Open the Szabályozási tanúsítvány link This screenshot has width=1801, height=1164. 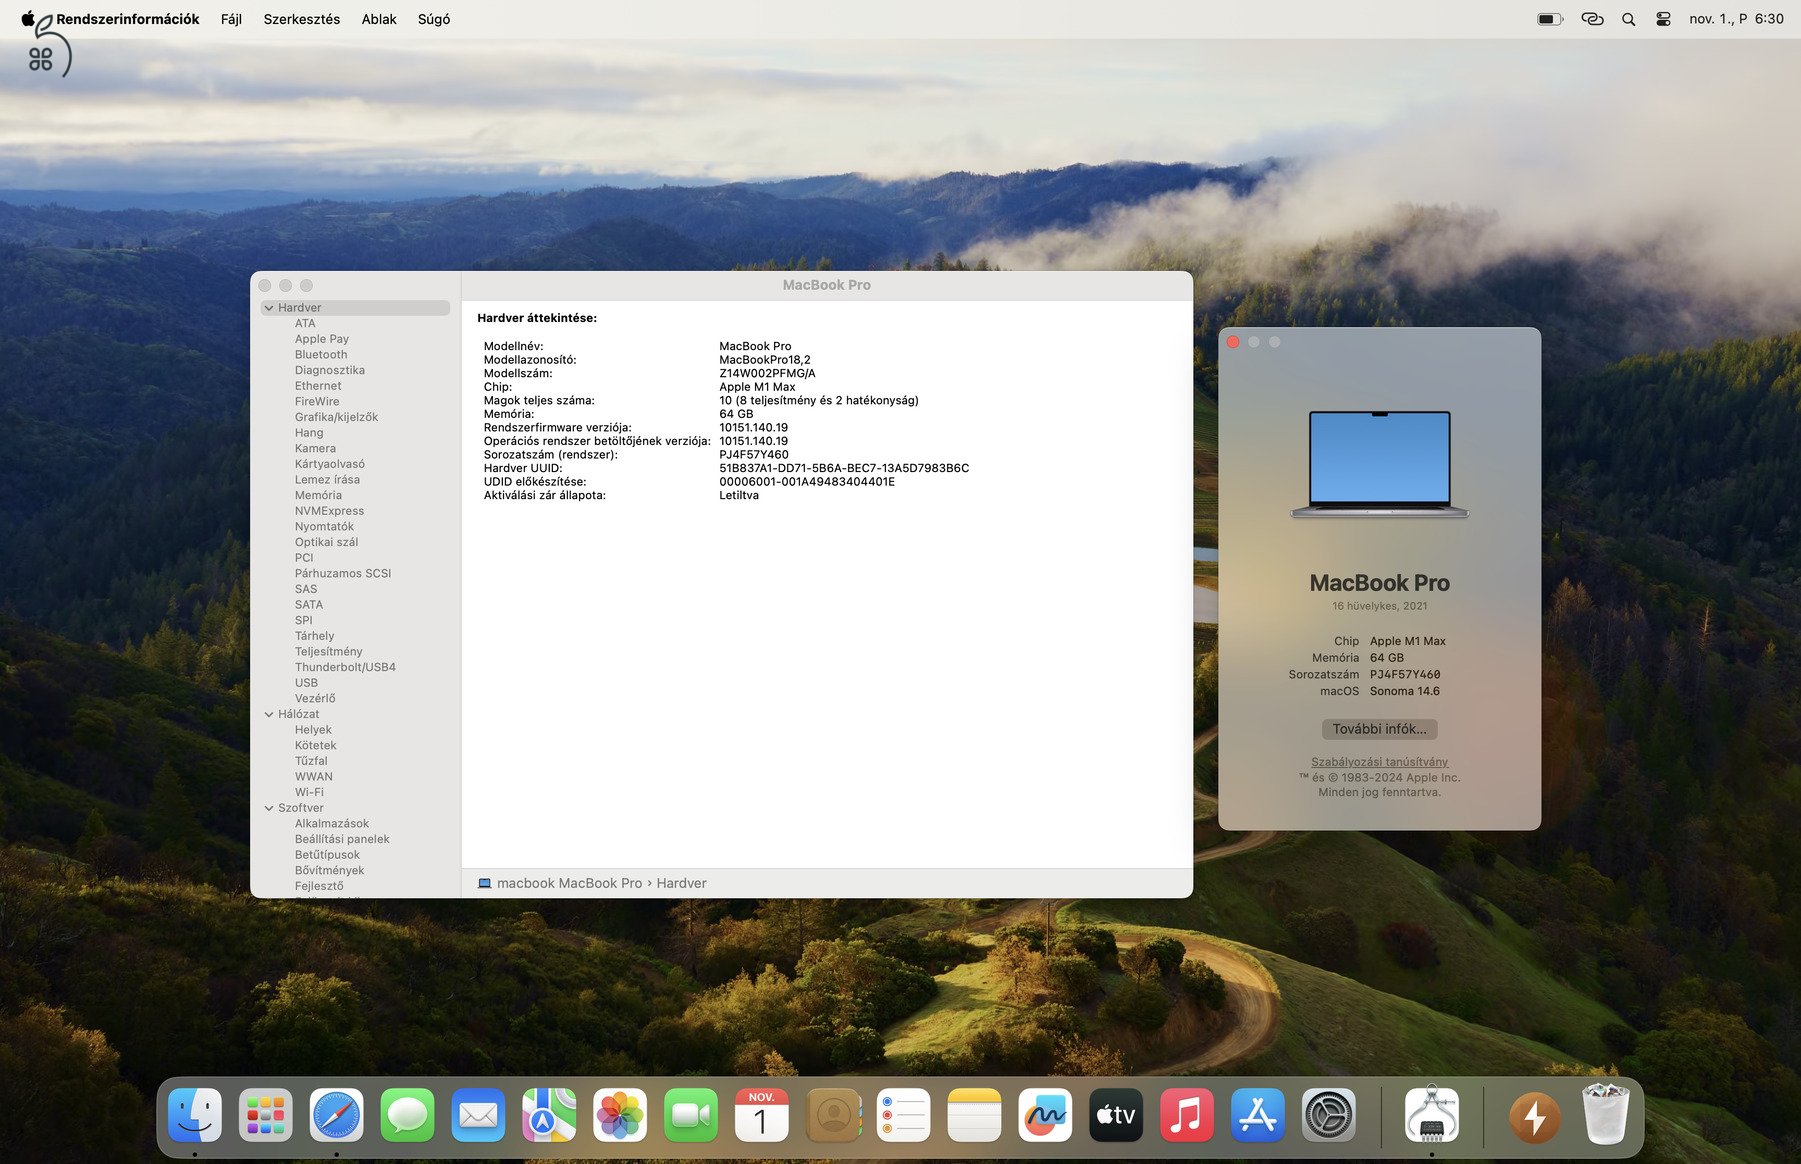click(1379, 762)
